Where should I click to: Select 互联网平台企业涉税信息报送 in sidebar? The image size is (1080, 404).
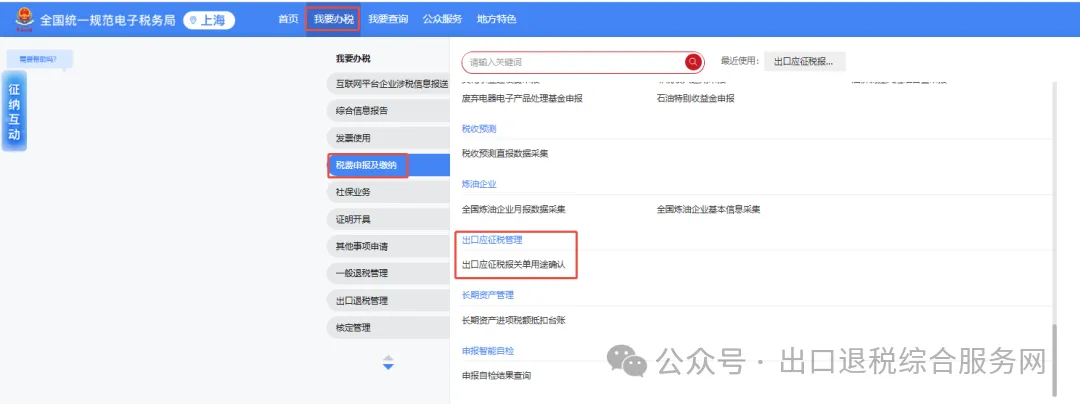coord(388,83)
